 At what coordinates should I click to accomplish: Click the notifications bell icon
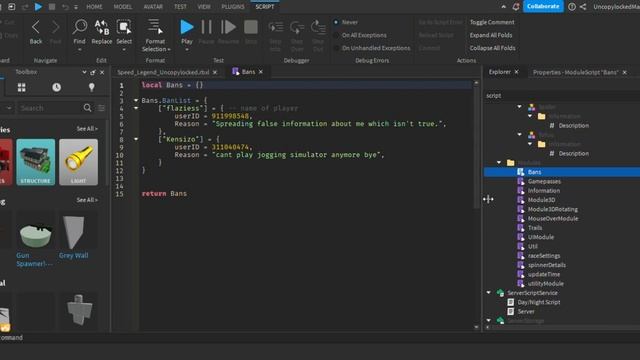point(516,7)
